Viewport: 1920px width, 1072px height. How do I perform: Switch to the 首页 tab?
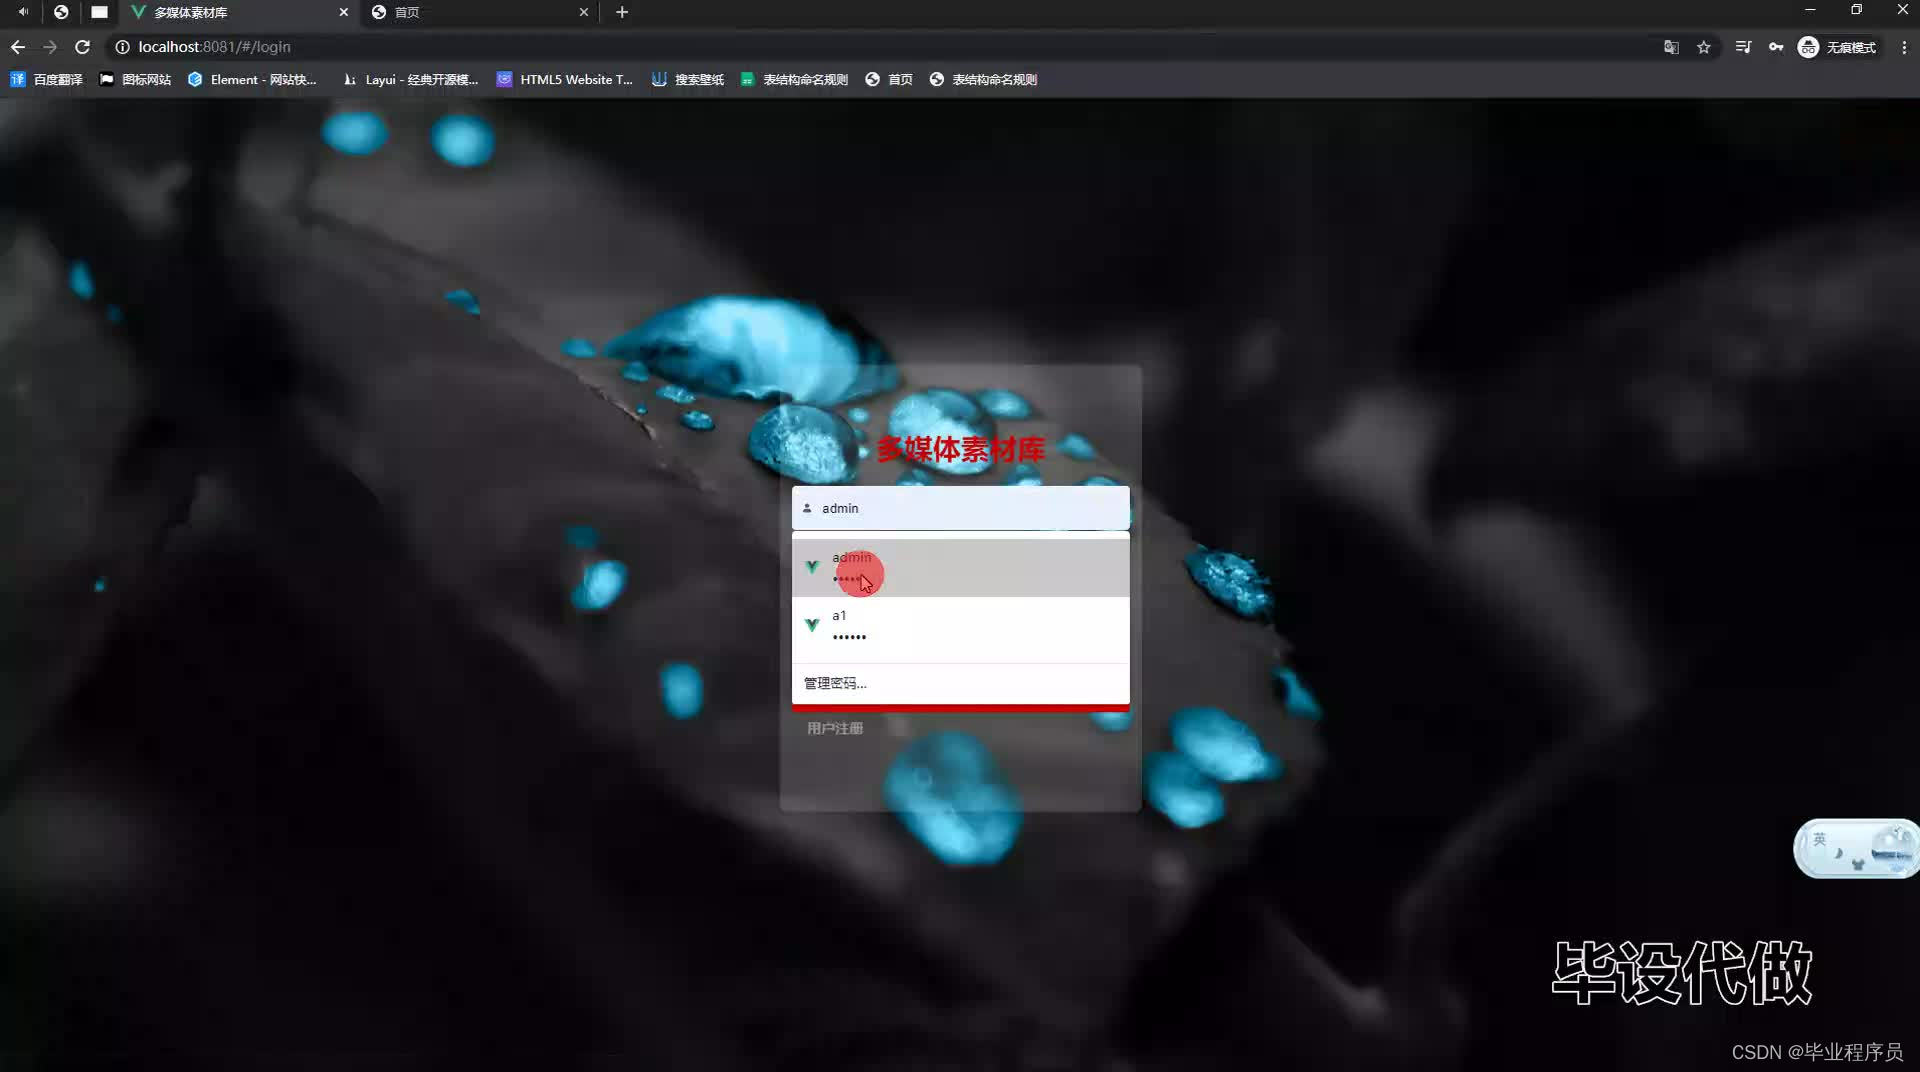pos(480,12)
